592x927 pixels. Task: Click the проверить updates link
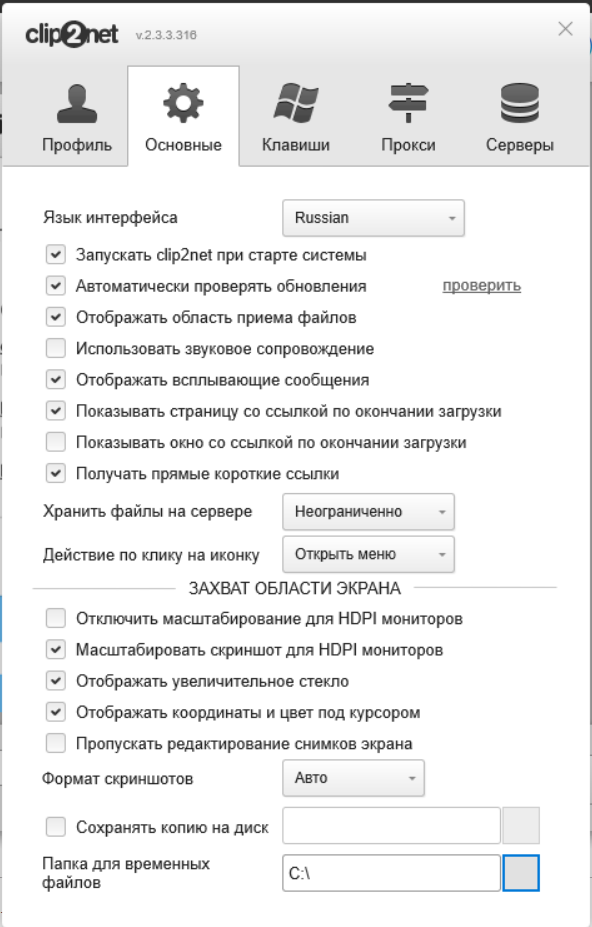(481, 286)
